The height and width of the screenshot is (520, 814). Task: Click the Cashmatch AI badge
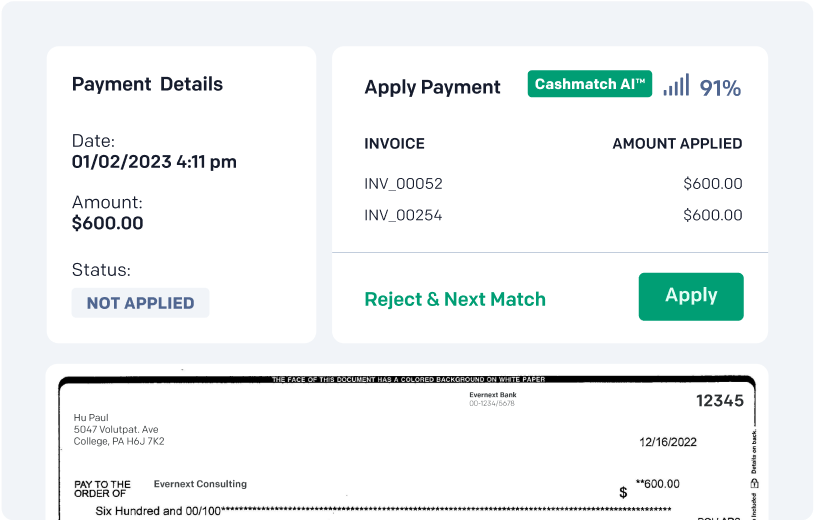coord(590,84)
